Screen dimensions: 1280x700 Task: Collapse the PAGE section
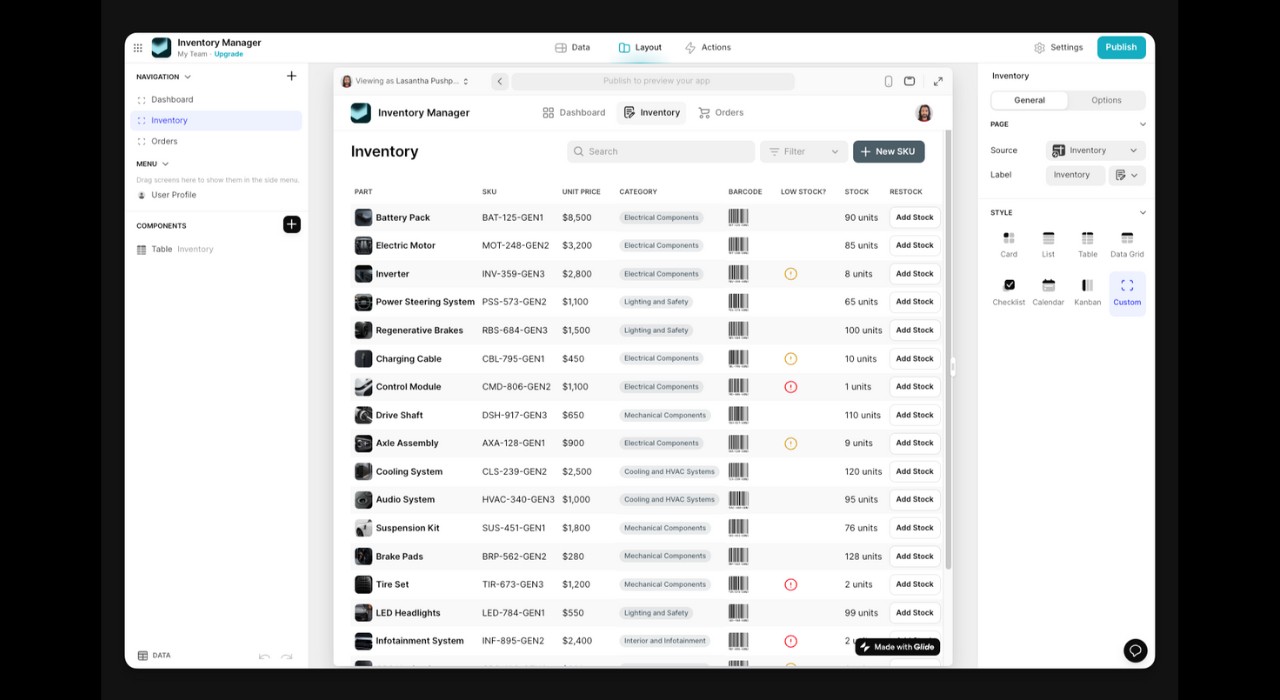click(1142, 125)
